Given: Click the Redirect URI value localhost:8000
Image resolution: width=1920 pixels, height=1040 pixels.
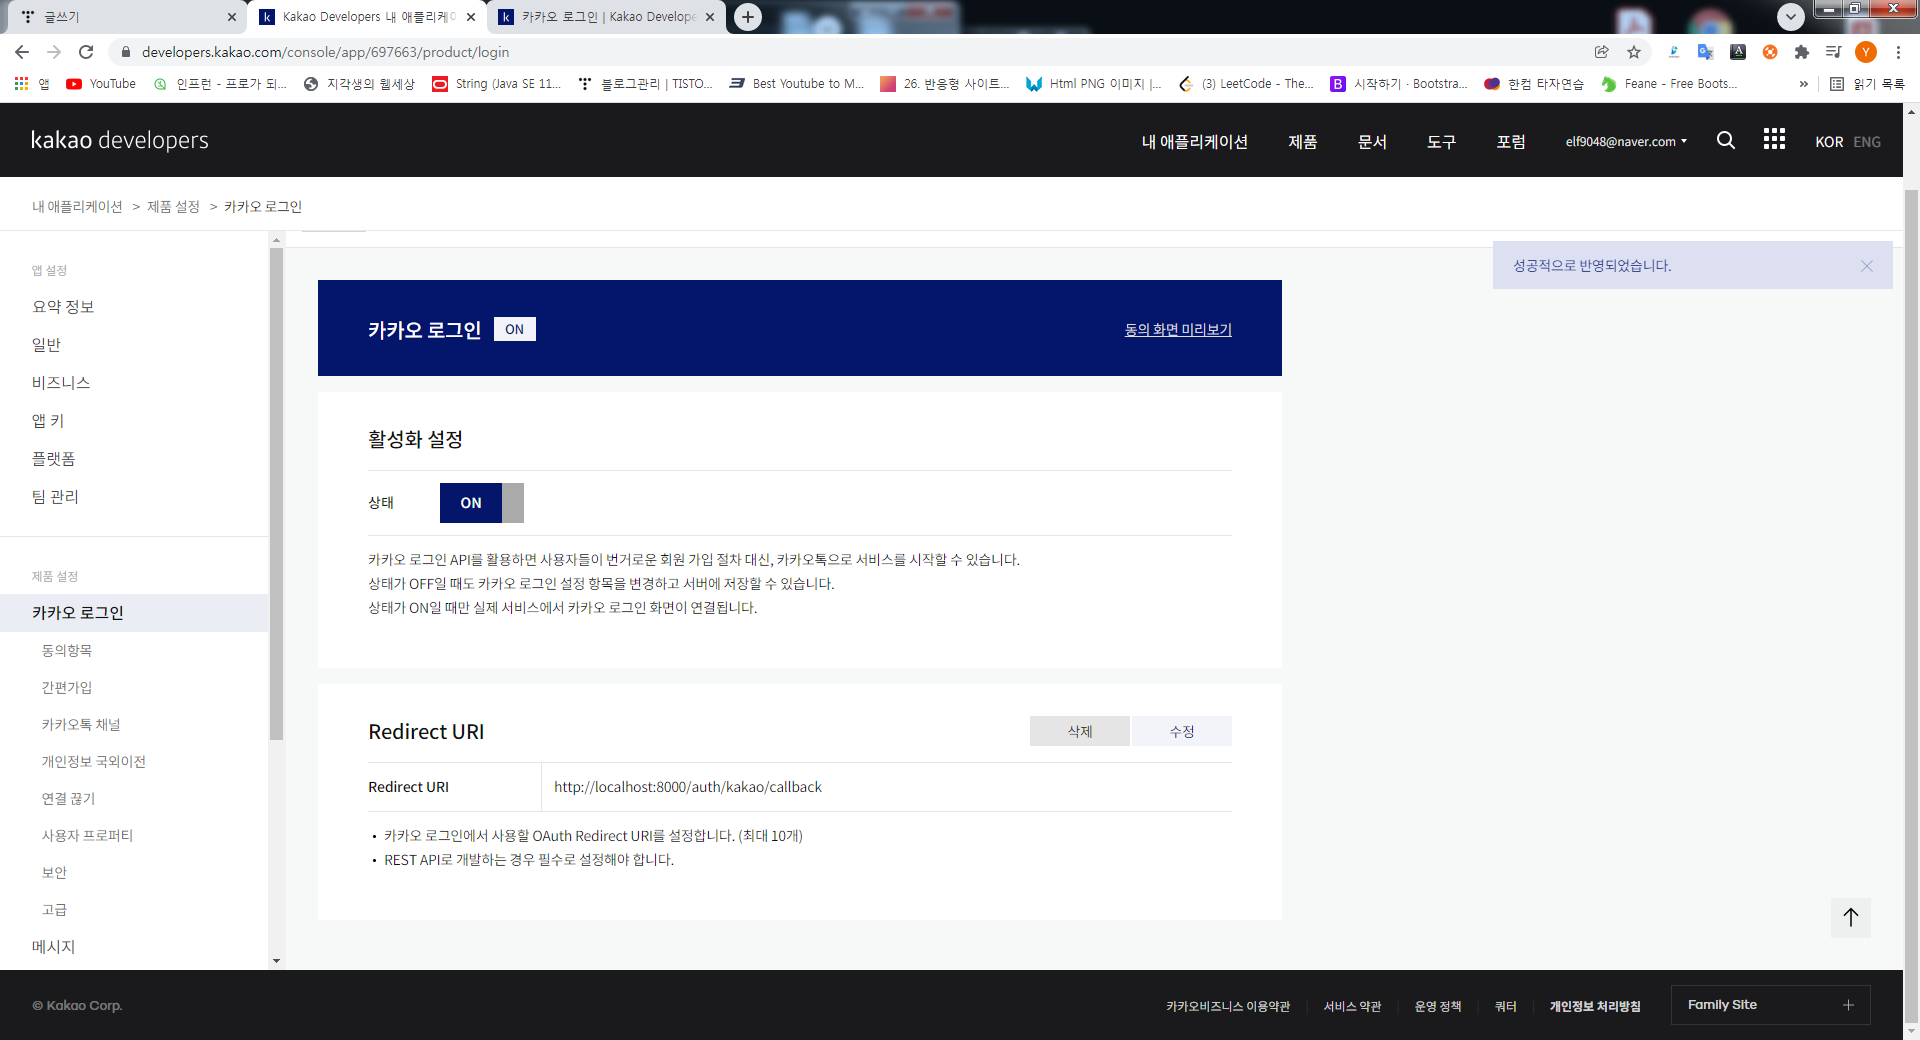Looking at the screenshot, I should [x=688, y=787].
